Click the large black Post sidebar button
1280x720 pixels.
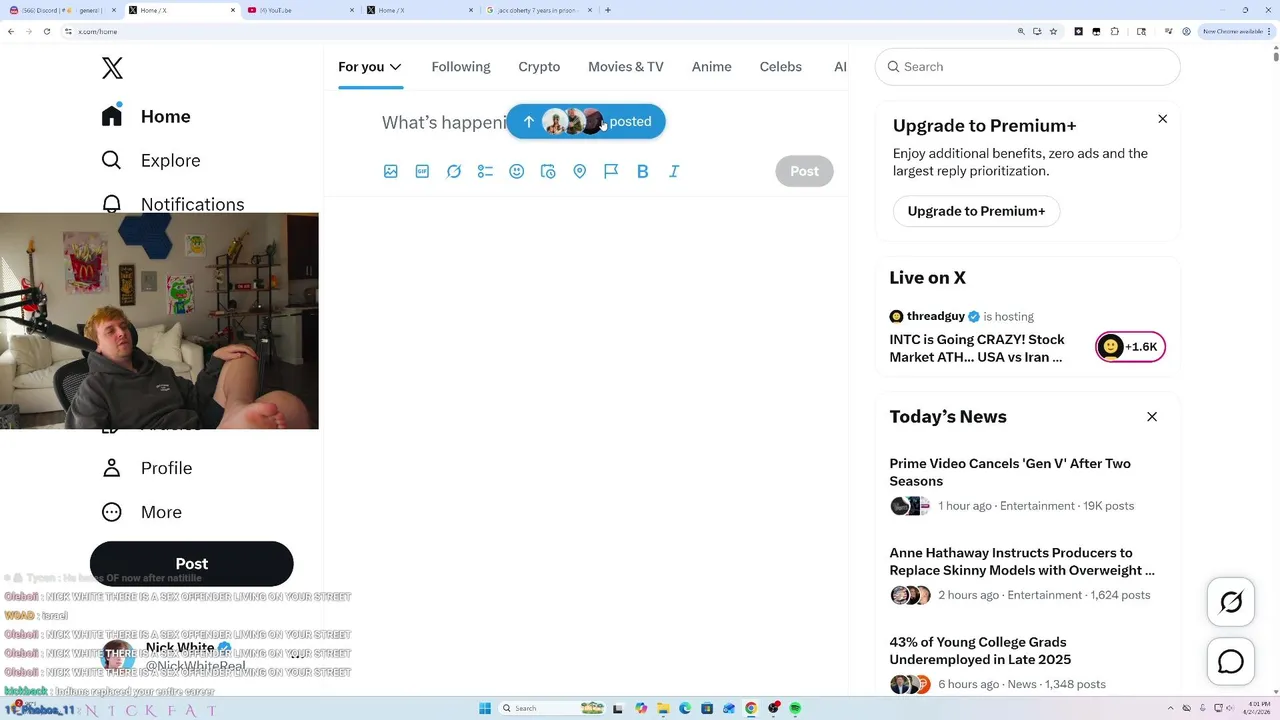tap(192, 563)
